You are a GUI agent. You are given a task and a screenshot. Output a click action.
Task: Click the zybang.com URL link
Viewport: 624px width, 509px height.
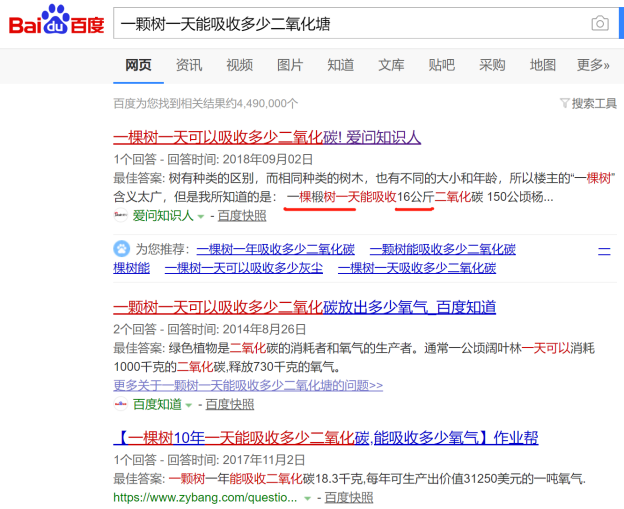pyautogui.click(x=205, y=497)
